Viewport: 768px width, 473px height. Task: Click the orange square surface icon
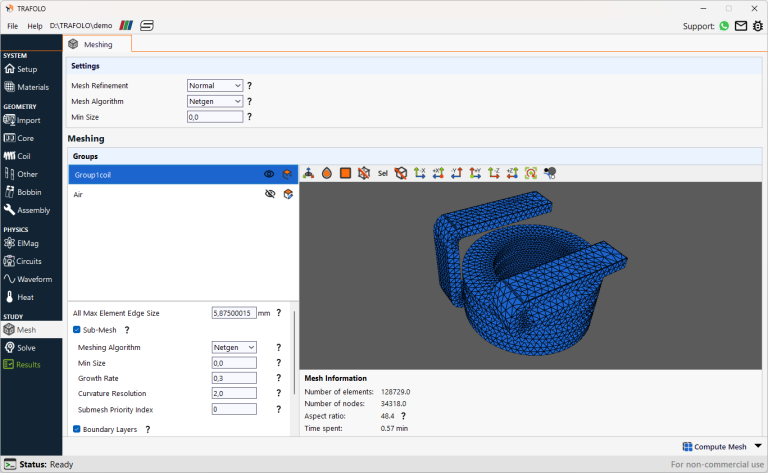pyautogui.click(x=345, y=173)
